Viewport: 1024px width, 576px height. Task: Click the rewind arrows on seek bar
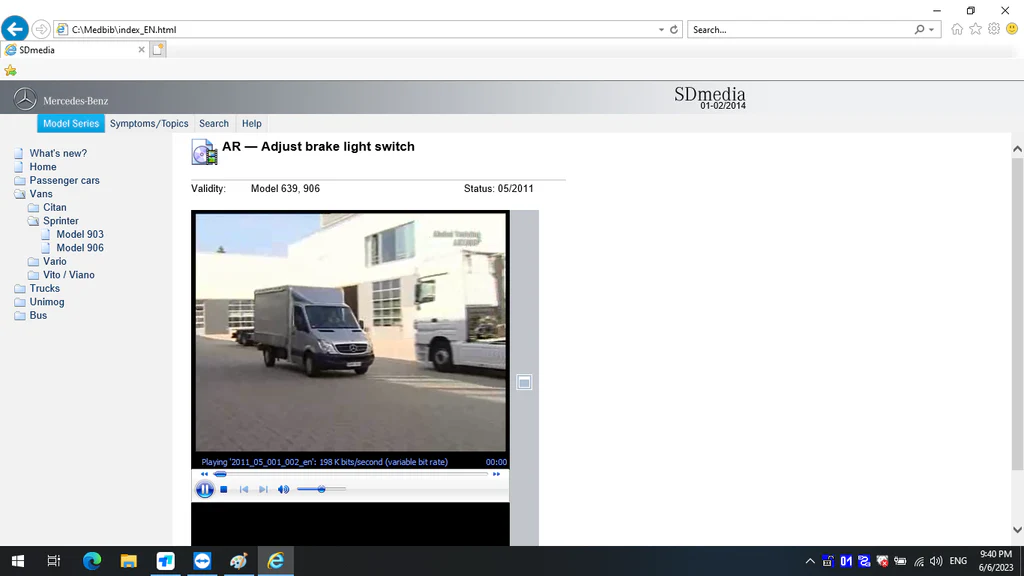204,474
